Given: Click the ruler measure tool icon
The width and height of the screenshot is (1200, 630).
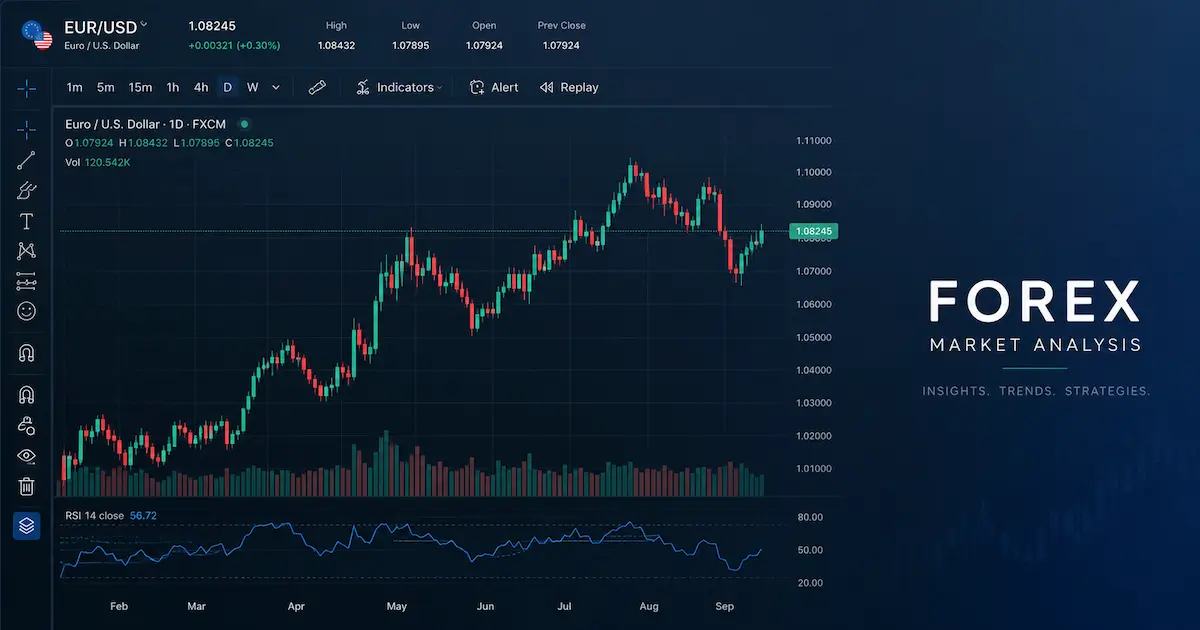Looking at the screenshot, I should point(317,88).
